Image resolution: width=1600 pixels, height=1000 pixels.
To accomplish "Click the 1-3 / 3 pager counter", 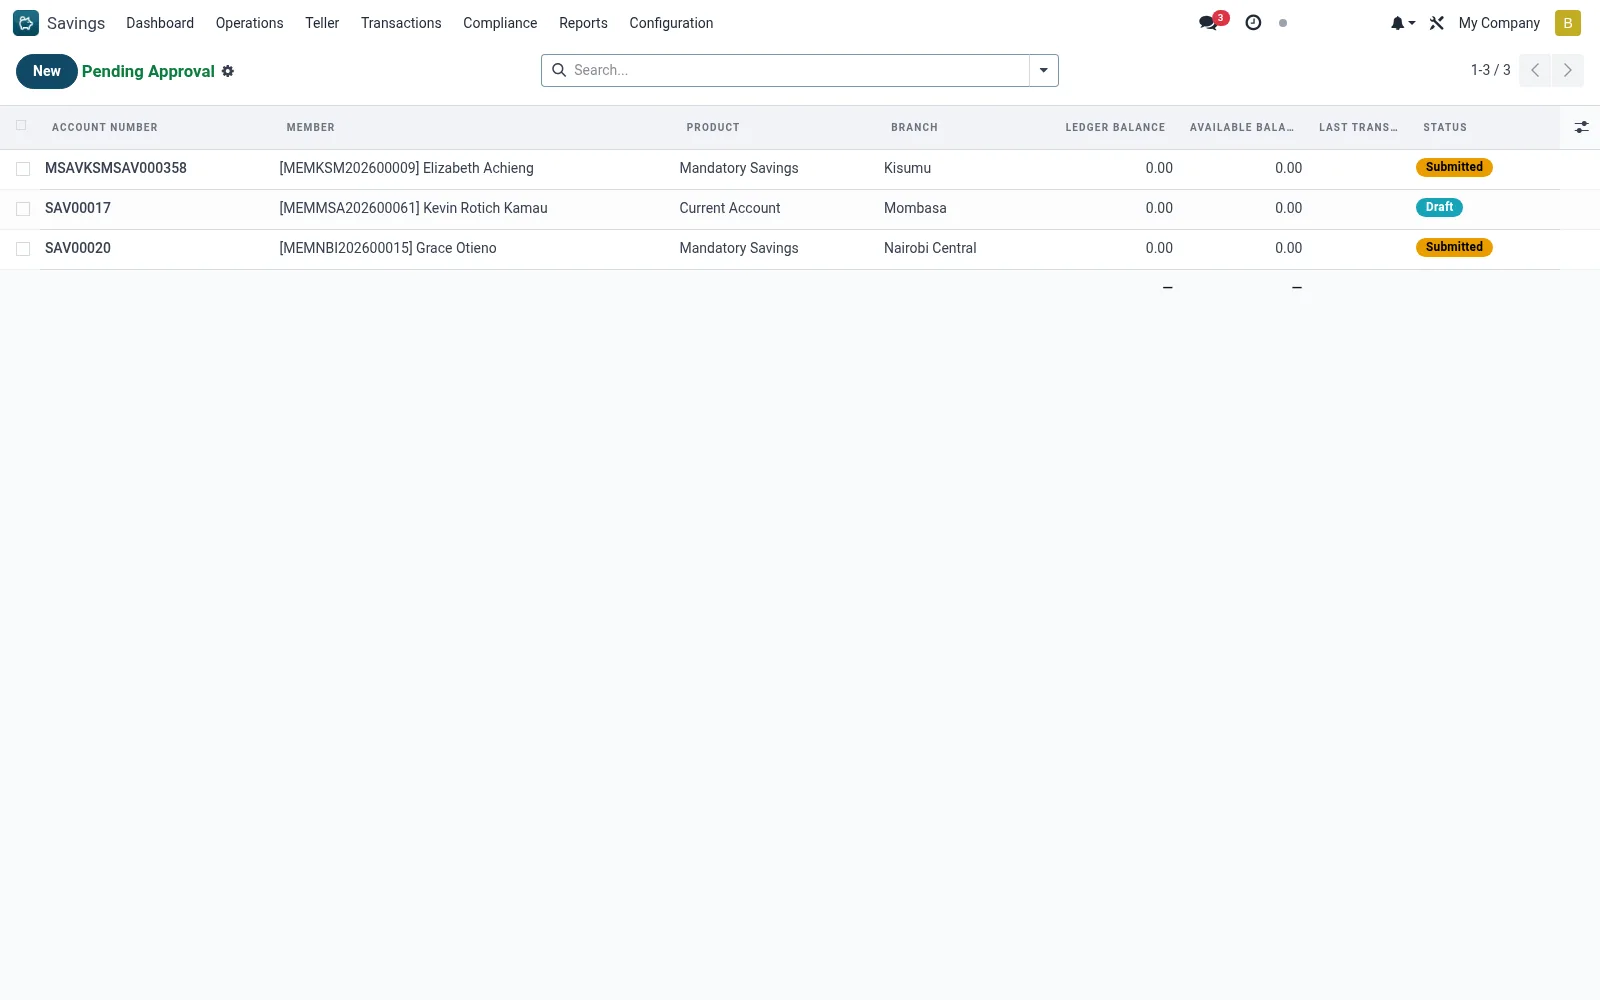I will [x=1490, y=70].
